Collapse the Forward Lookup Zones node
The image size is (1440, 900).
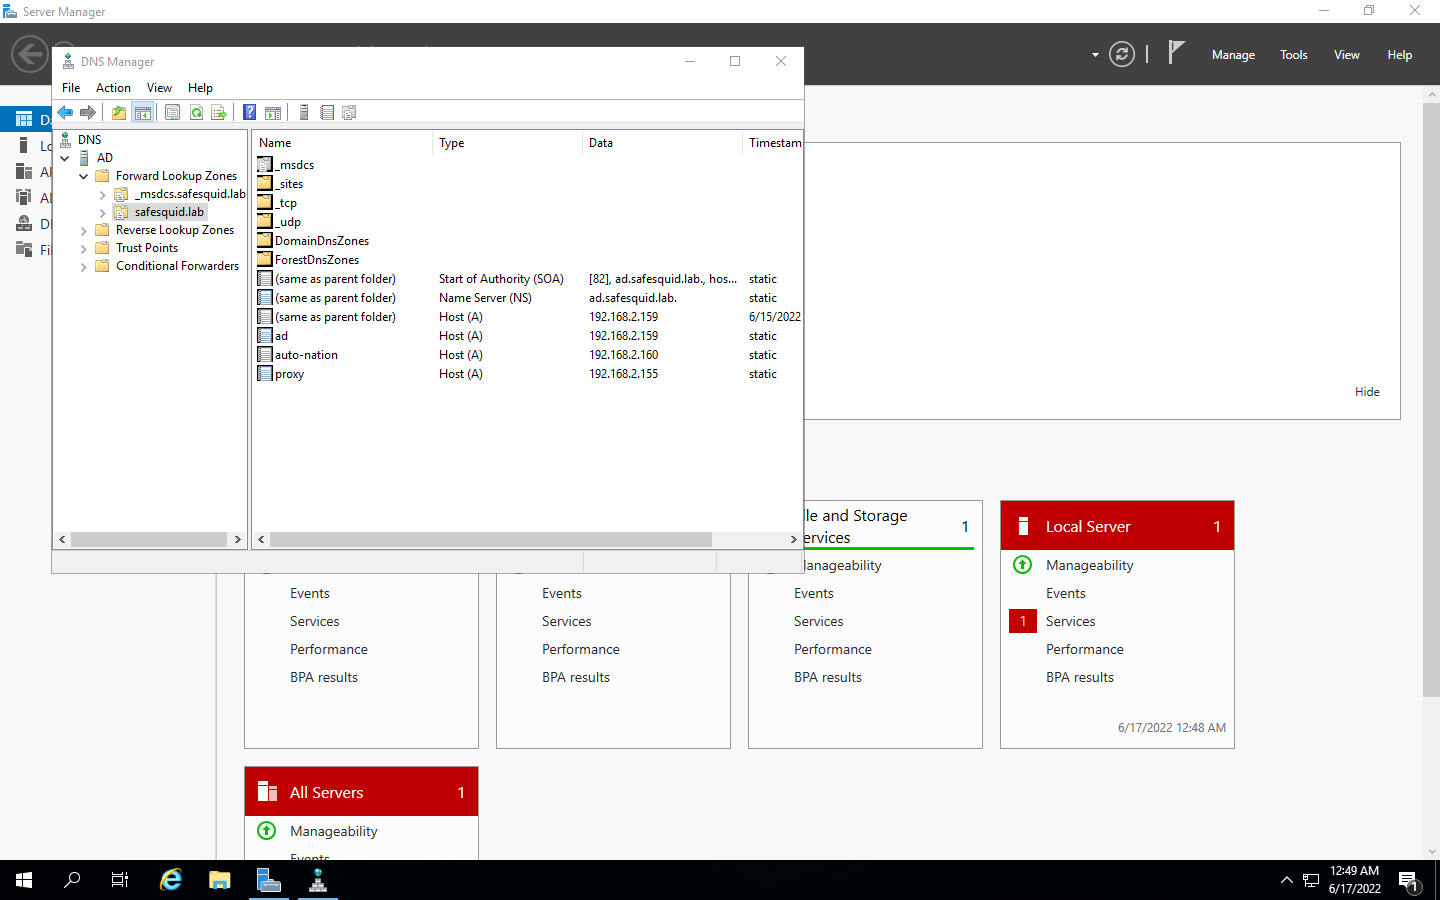pos(83,176)
